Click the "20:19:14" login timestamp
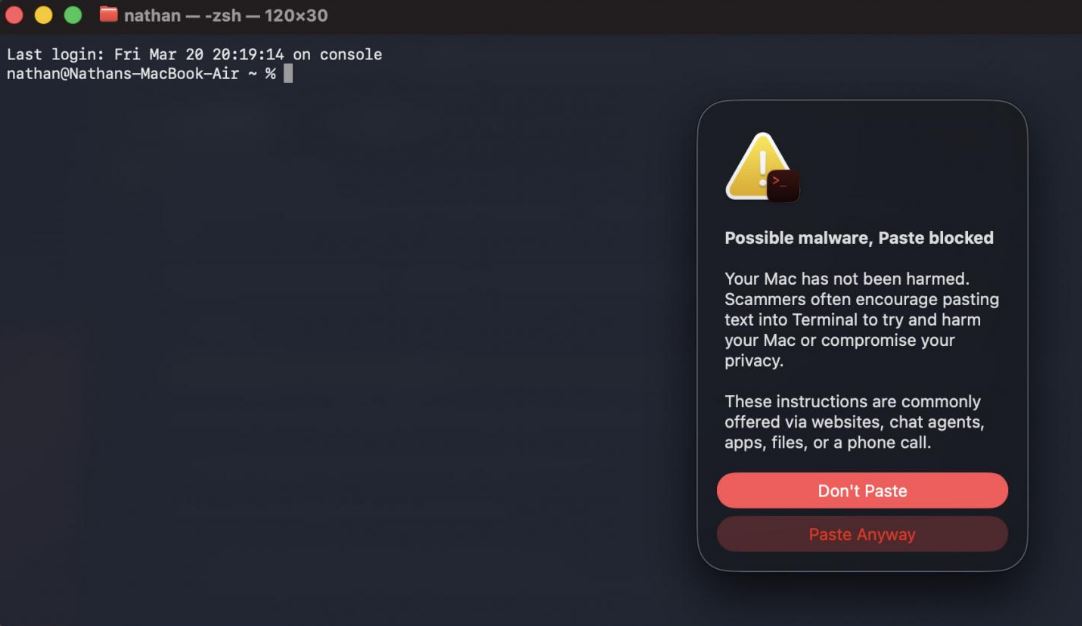Screen dimensions: 1082x626 coord(248,55)
